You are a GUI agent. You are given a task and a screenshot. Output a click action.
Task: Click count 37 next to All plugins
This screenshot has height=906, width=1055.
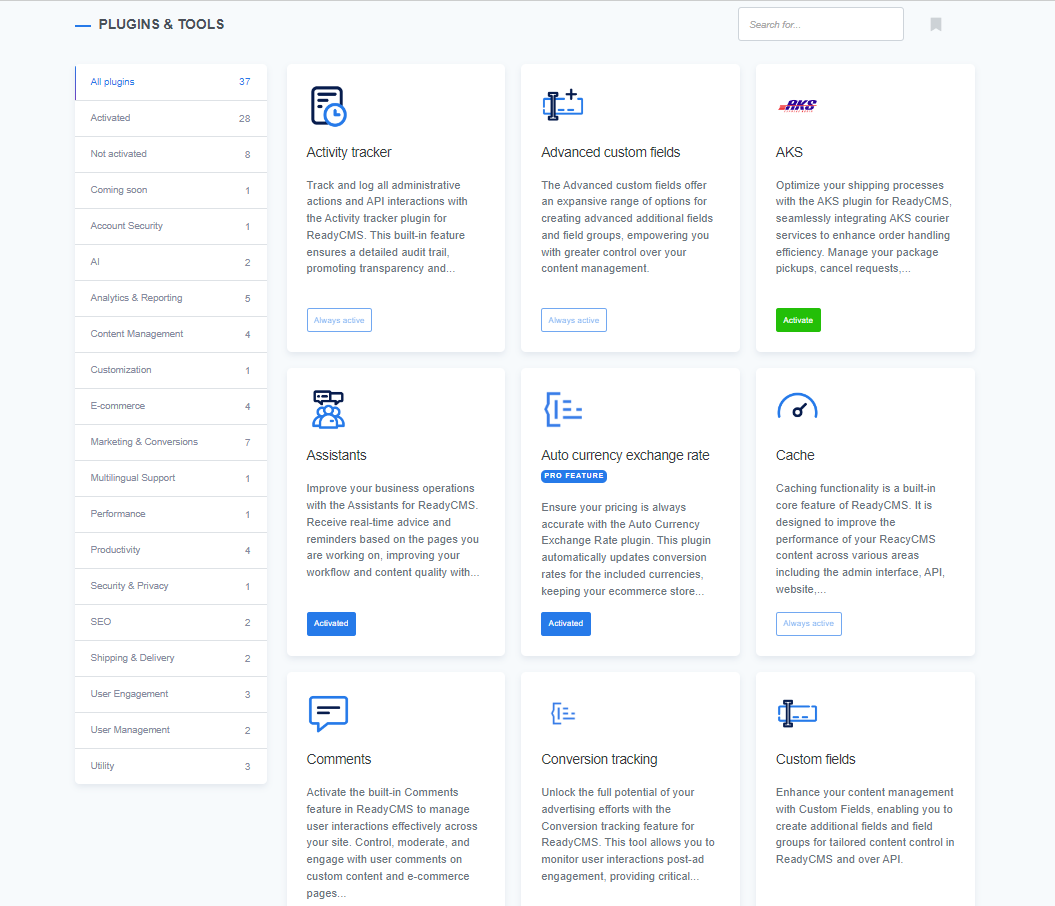[x=245, y=82]
